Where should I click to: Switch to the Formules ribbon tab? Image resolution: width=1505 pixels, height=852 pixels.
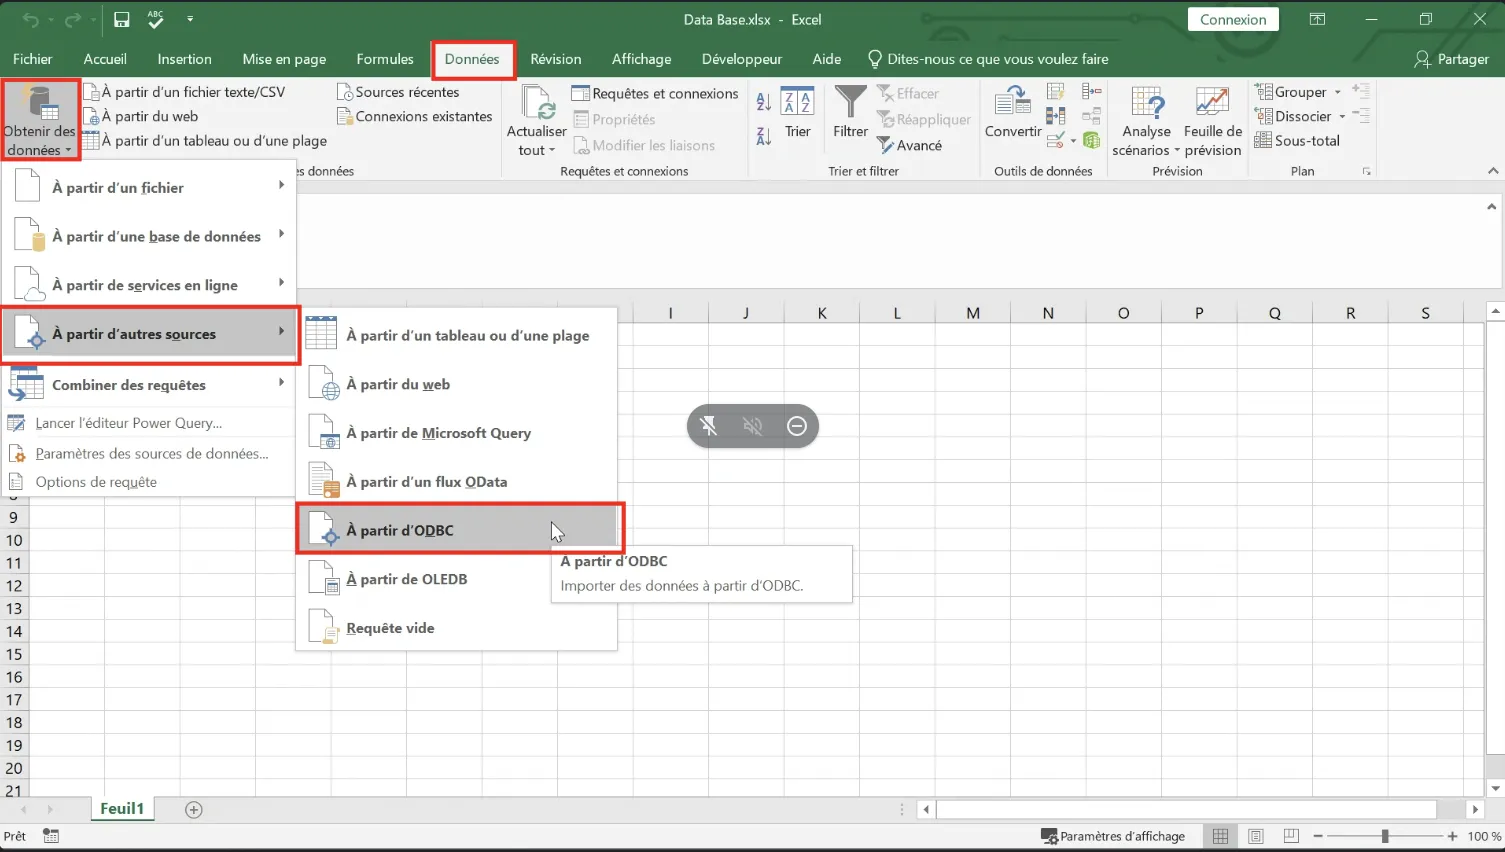(x=385, y=59)
